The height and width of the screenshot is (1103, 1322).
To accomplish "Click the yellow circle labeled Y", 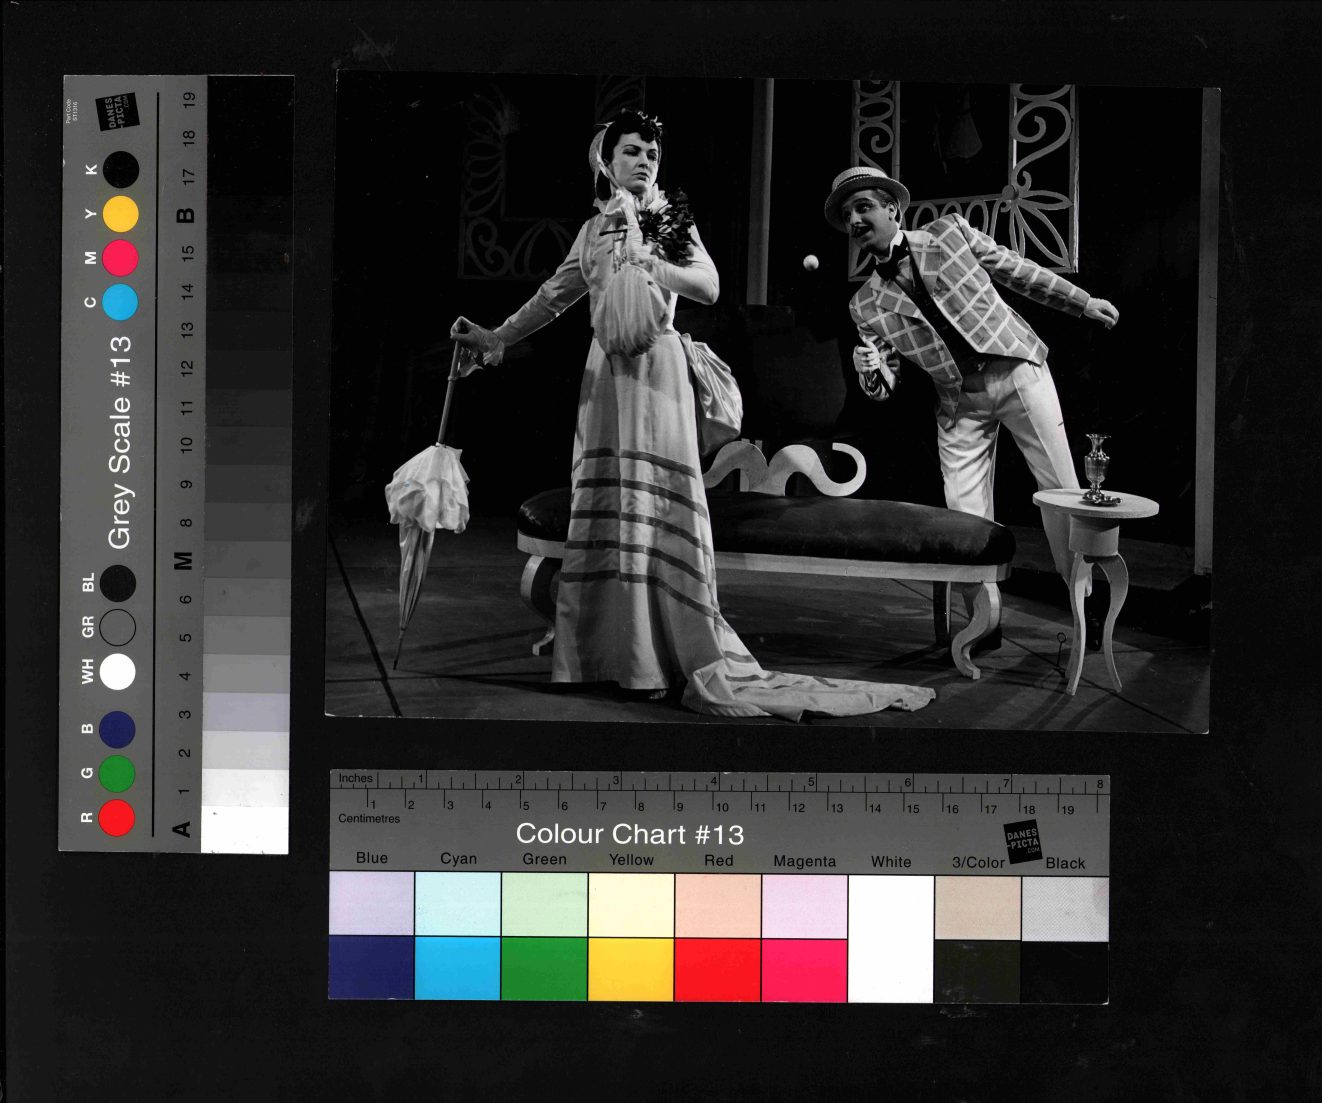I will coord(120,214).
